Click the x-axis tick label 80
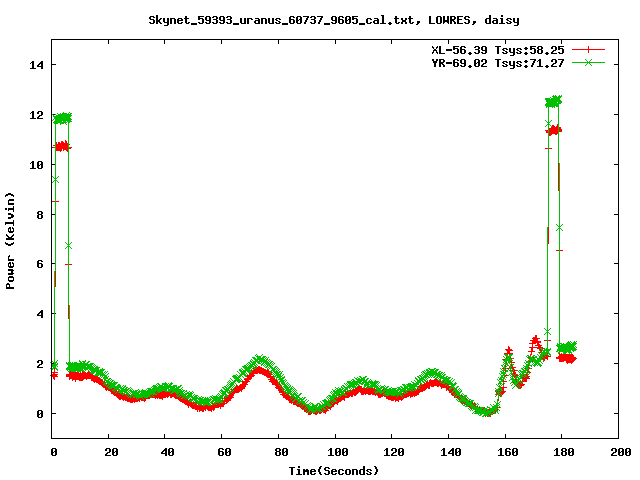The image size is (640, 480). point(281,452)
